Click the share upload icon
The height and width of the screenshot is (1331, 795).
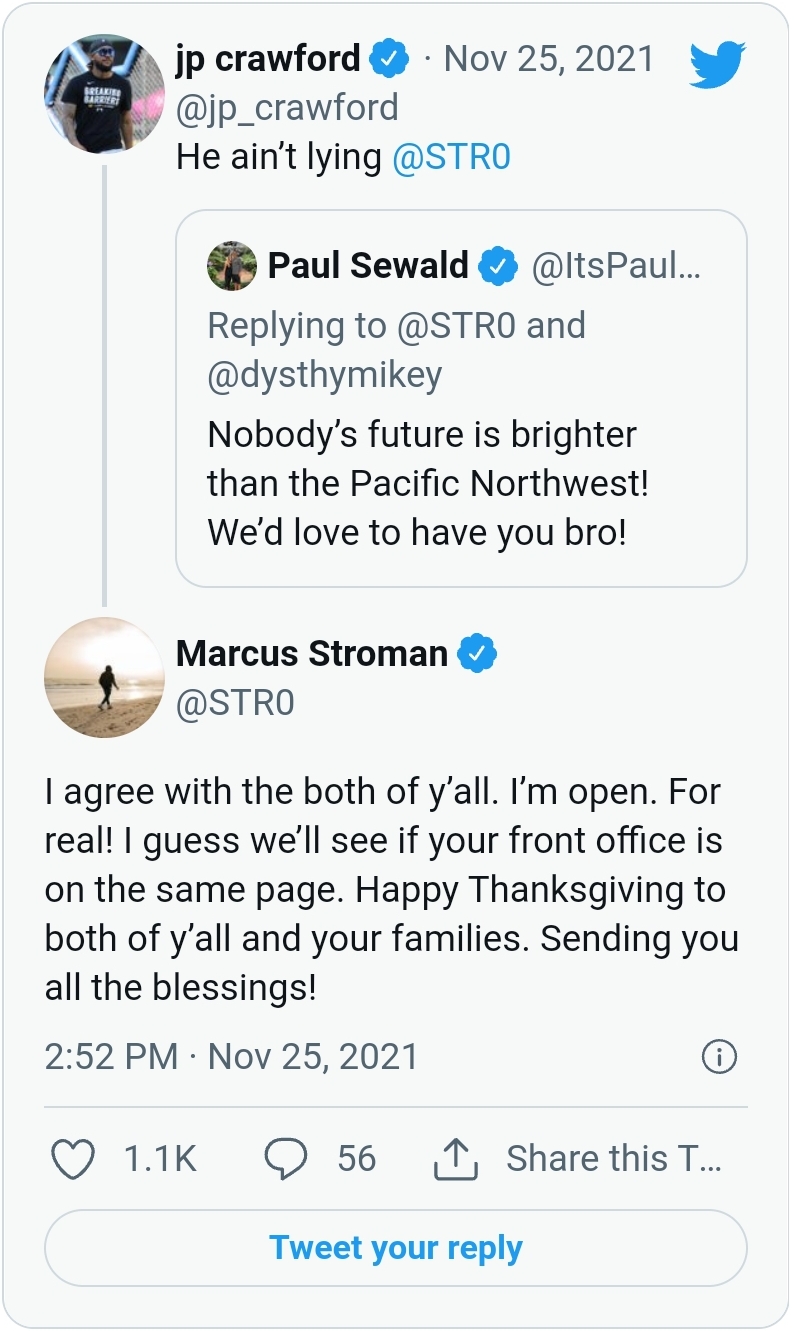456,1159
